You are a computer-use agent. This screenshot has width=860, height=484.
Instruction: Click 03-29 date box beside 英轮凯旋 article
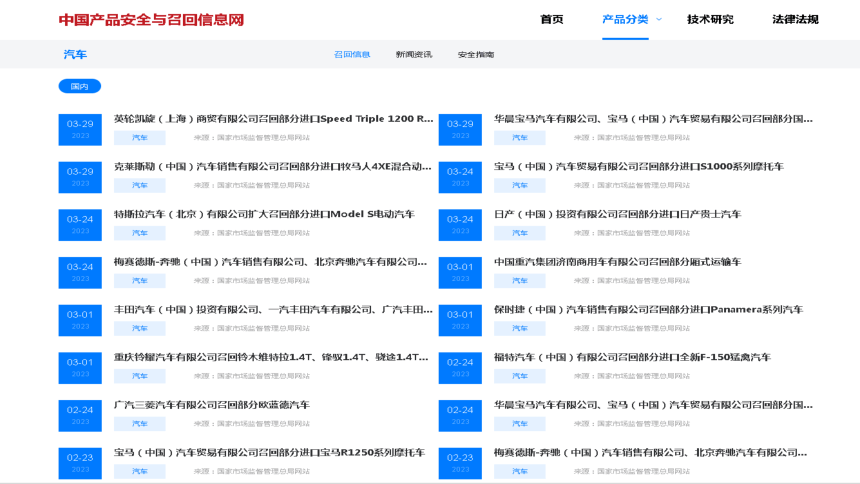click(80, 130)
